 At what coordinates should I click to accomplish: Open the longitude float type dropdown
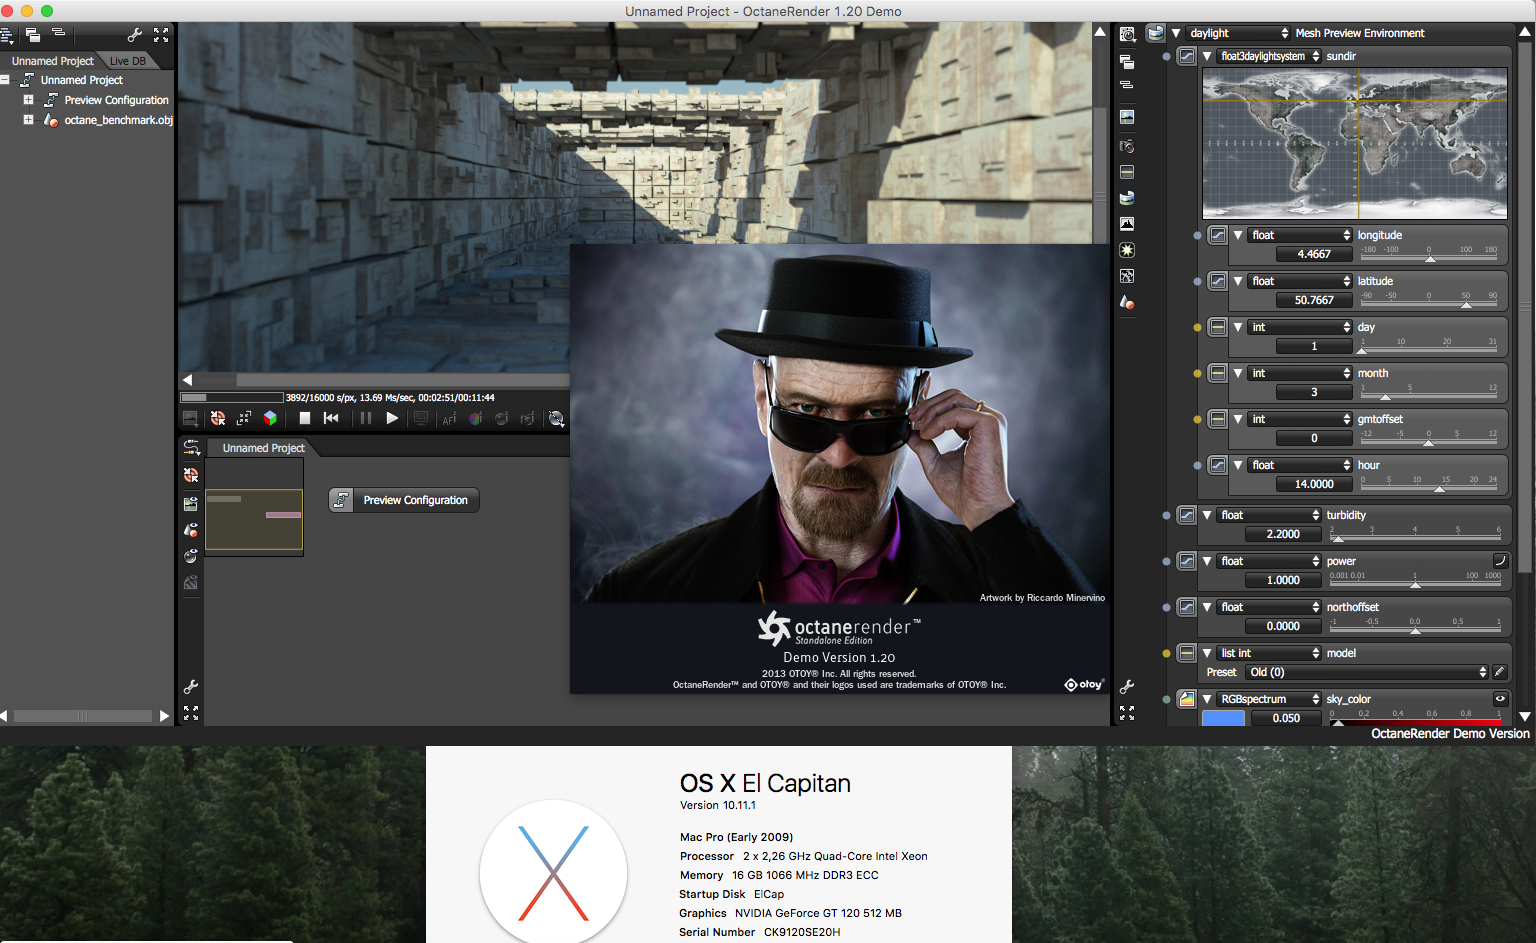pos(1301,235)
